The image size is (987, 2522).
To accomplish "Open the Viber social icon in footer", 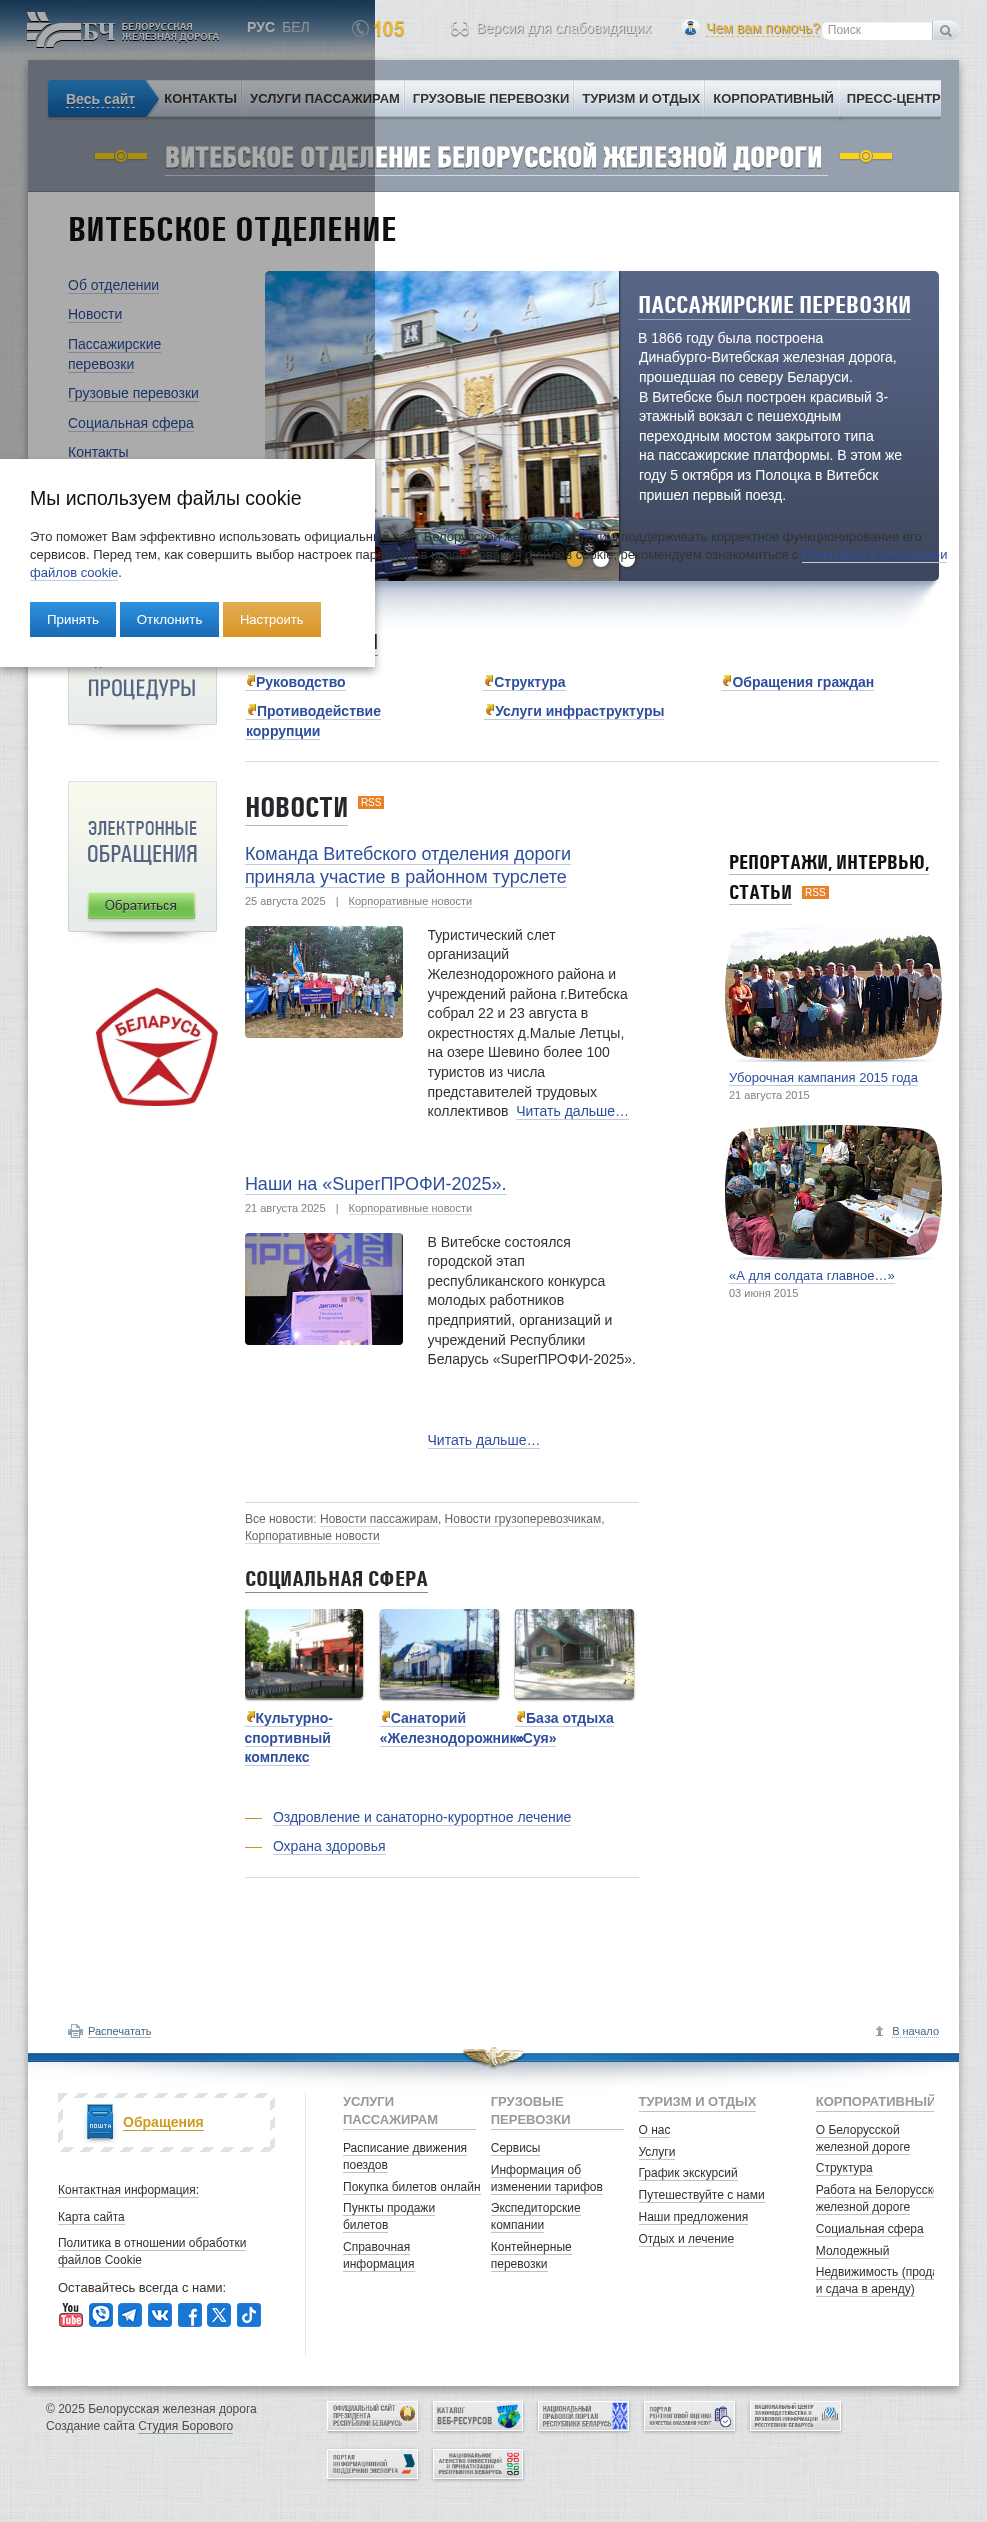I will 101,2315.
